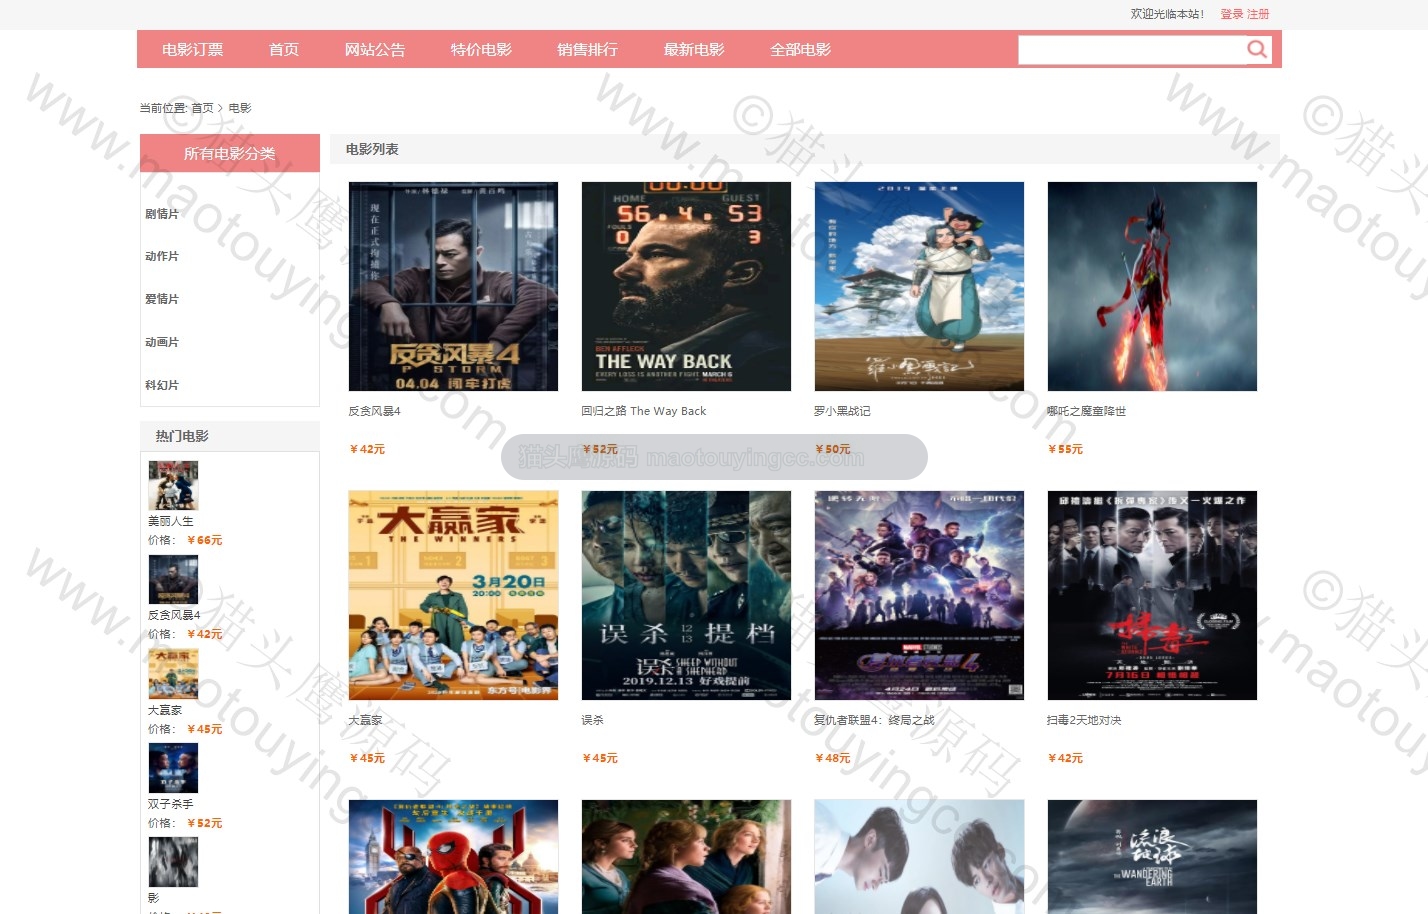Open 影 thumbnail in hot movies

(173, 862)
